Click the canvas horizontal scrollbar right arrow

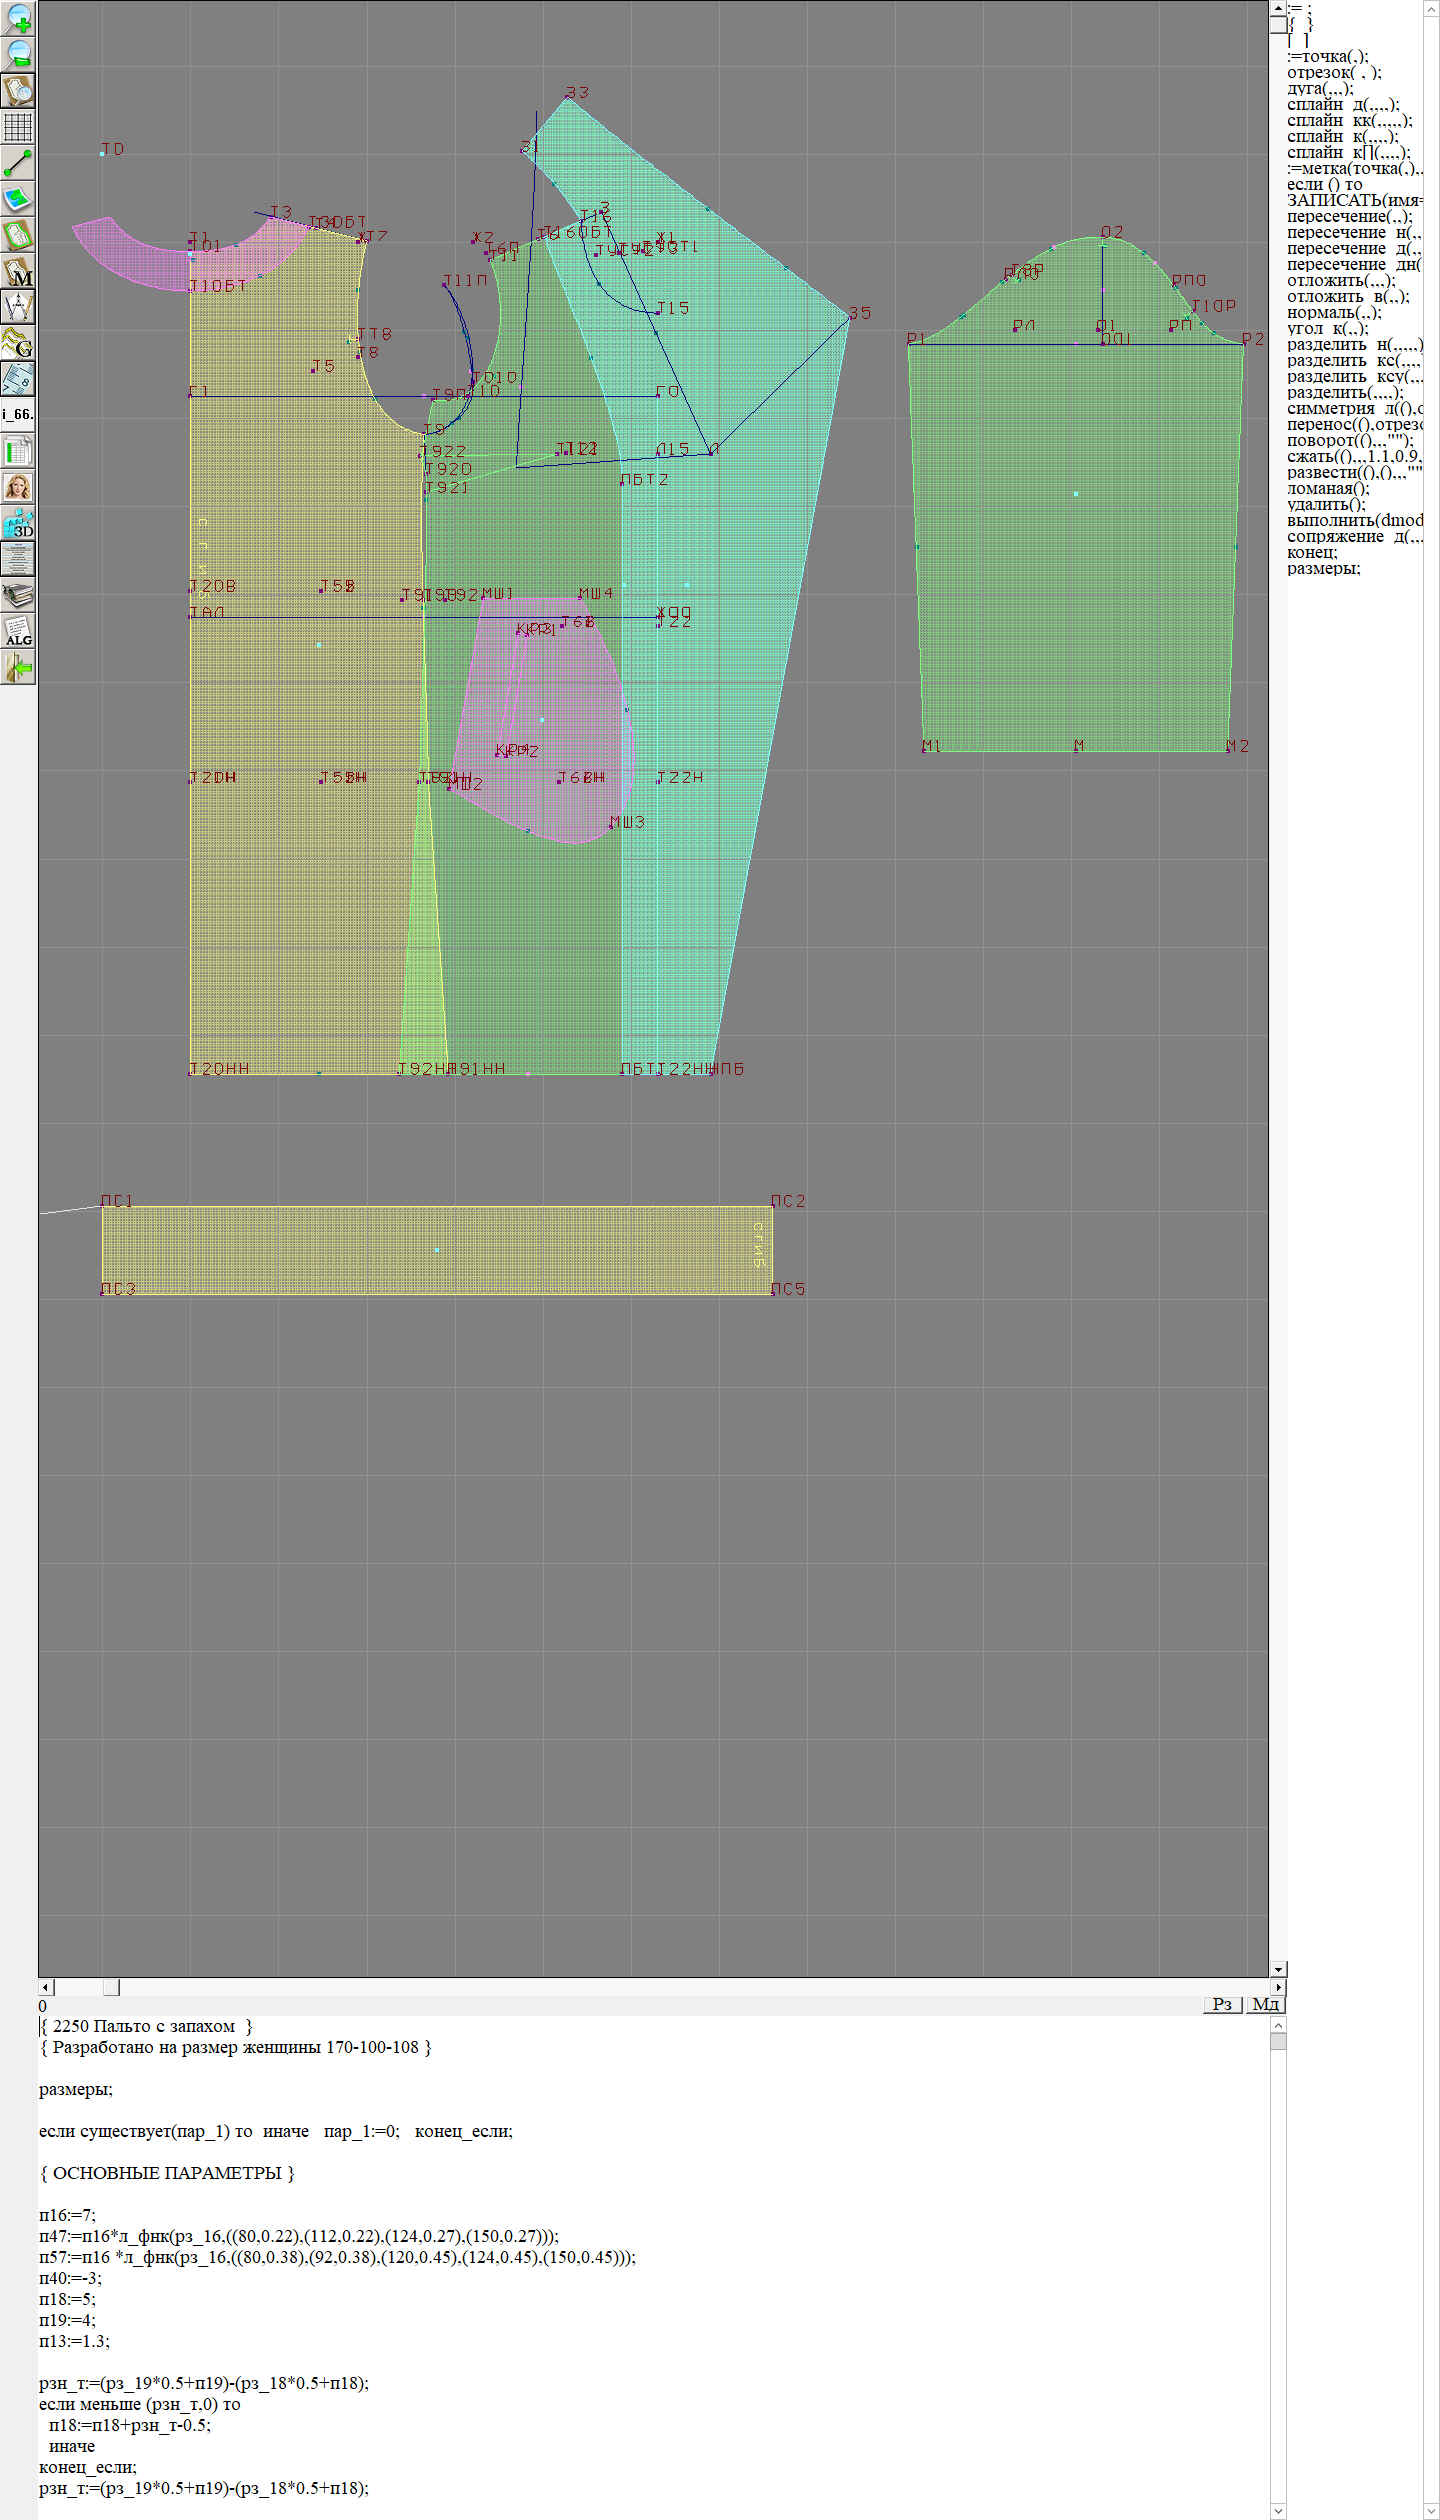(x=1278, y=1987)
